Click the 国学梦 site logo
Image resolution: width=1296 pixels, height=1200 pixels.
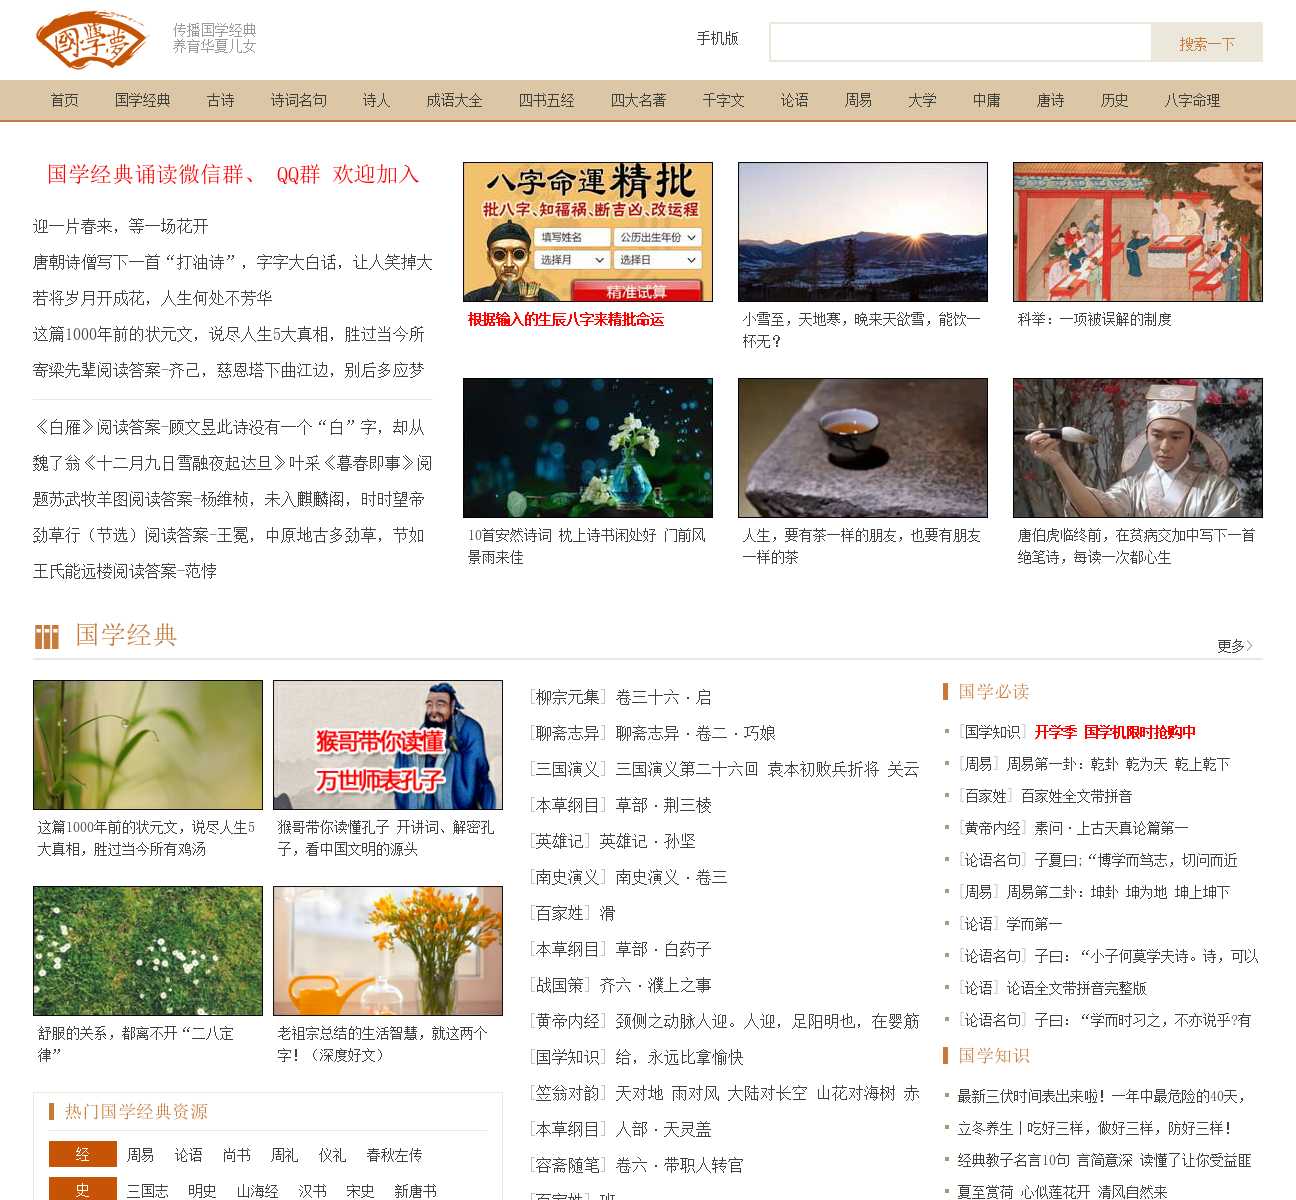91,40
